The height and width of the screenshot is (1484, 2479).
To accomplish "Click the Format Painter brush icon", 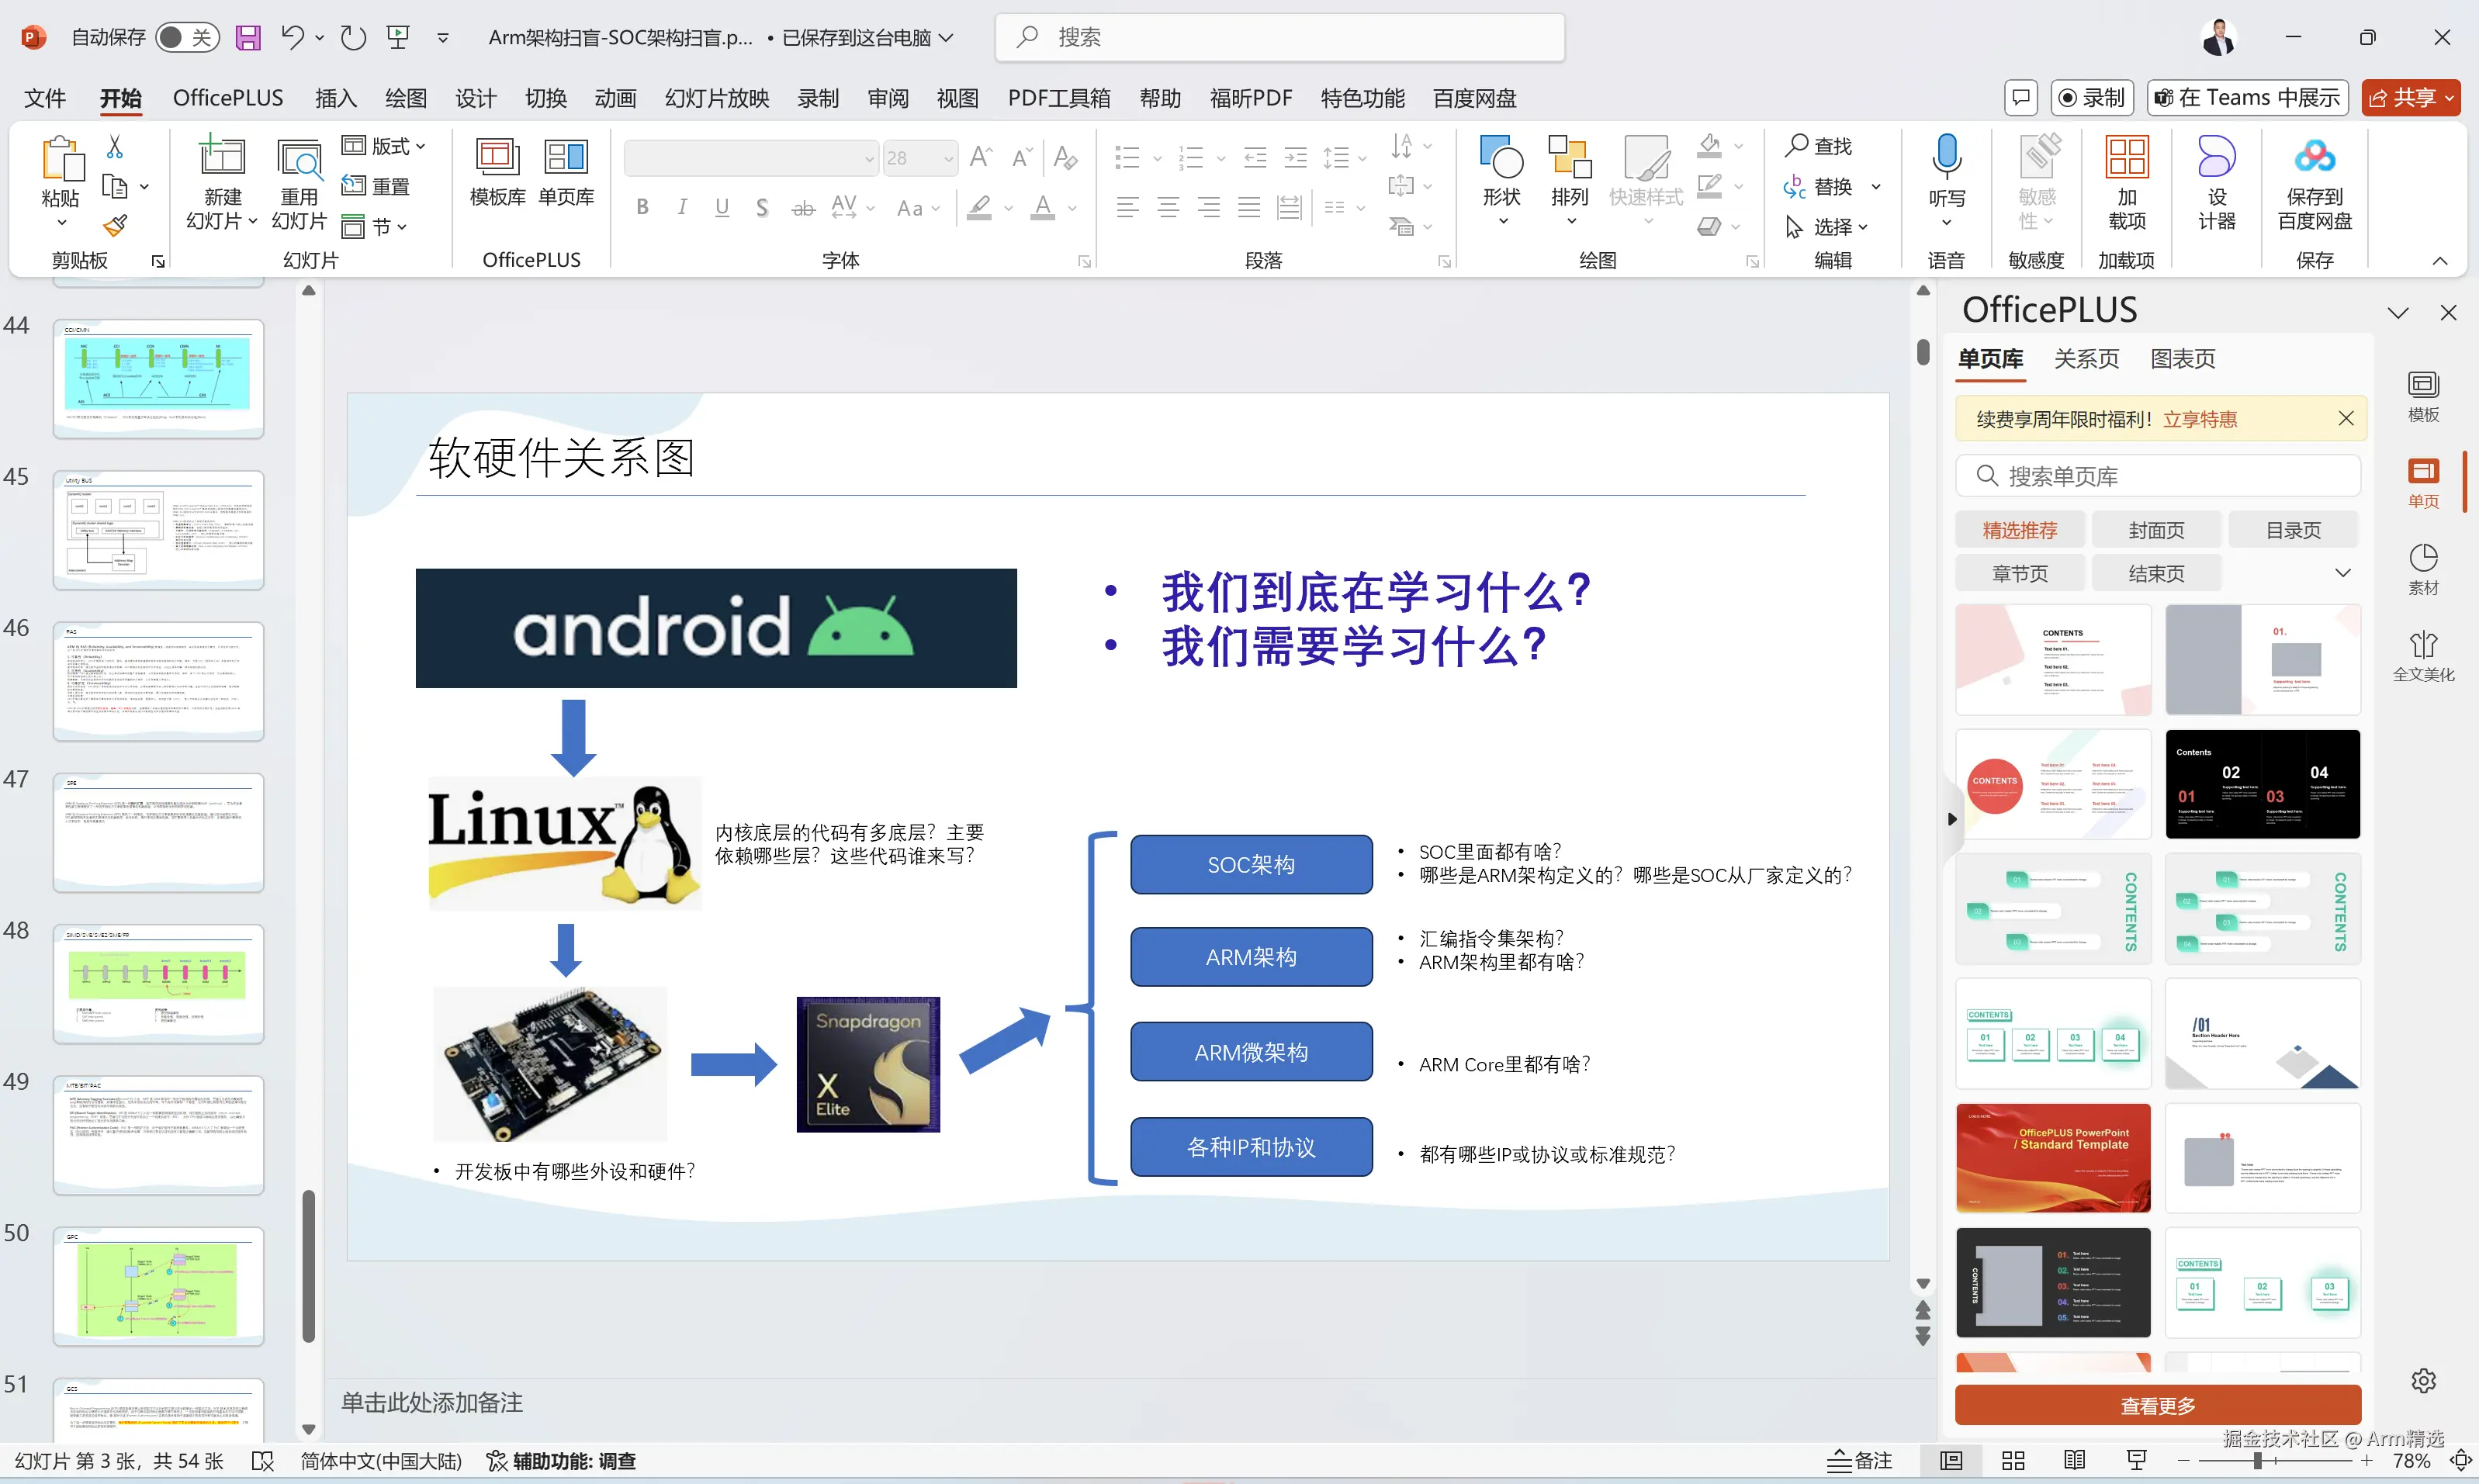I will [x=116, y=226].
